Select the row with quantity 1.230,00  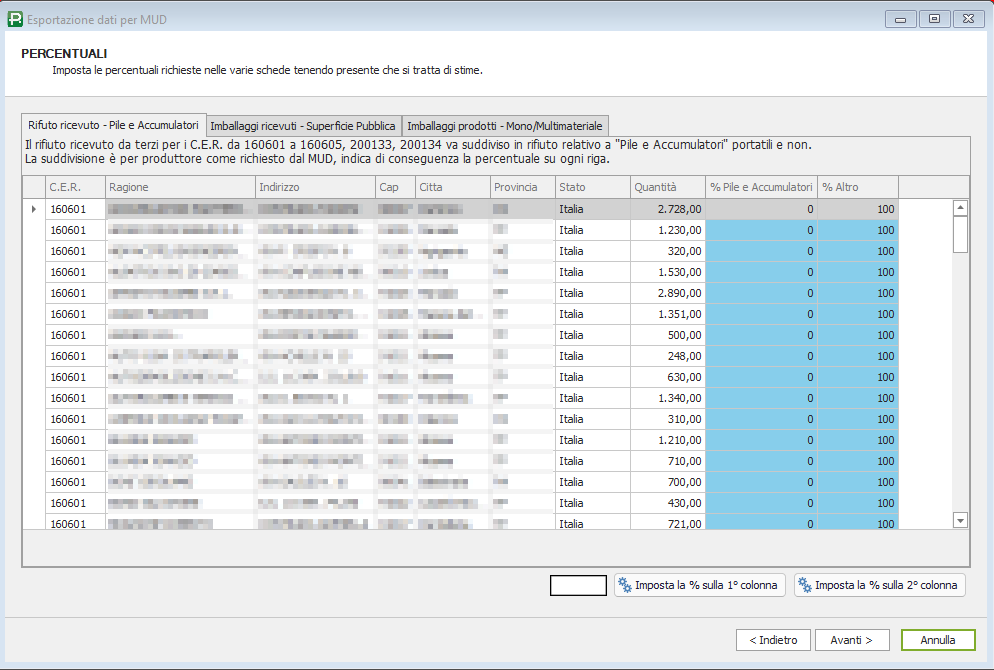coord(667,230)
